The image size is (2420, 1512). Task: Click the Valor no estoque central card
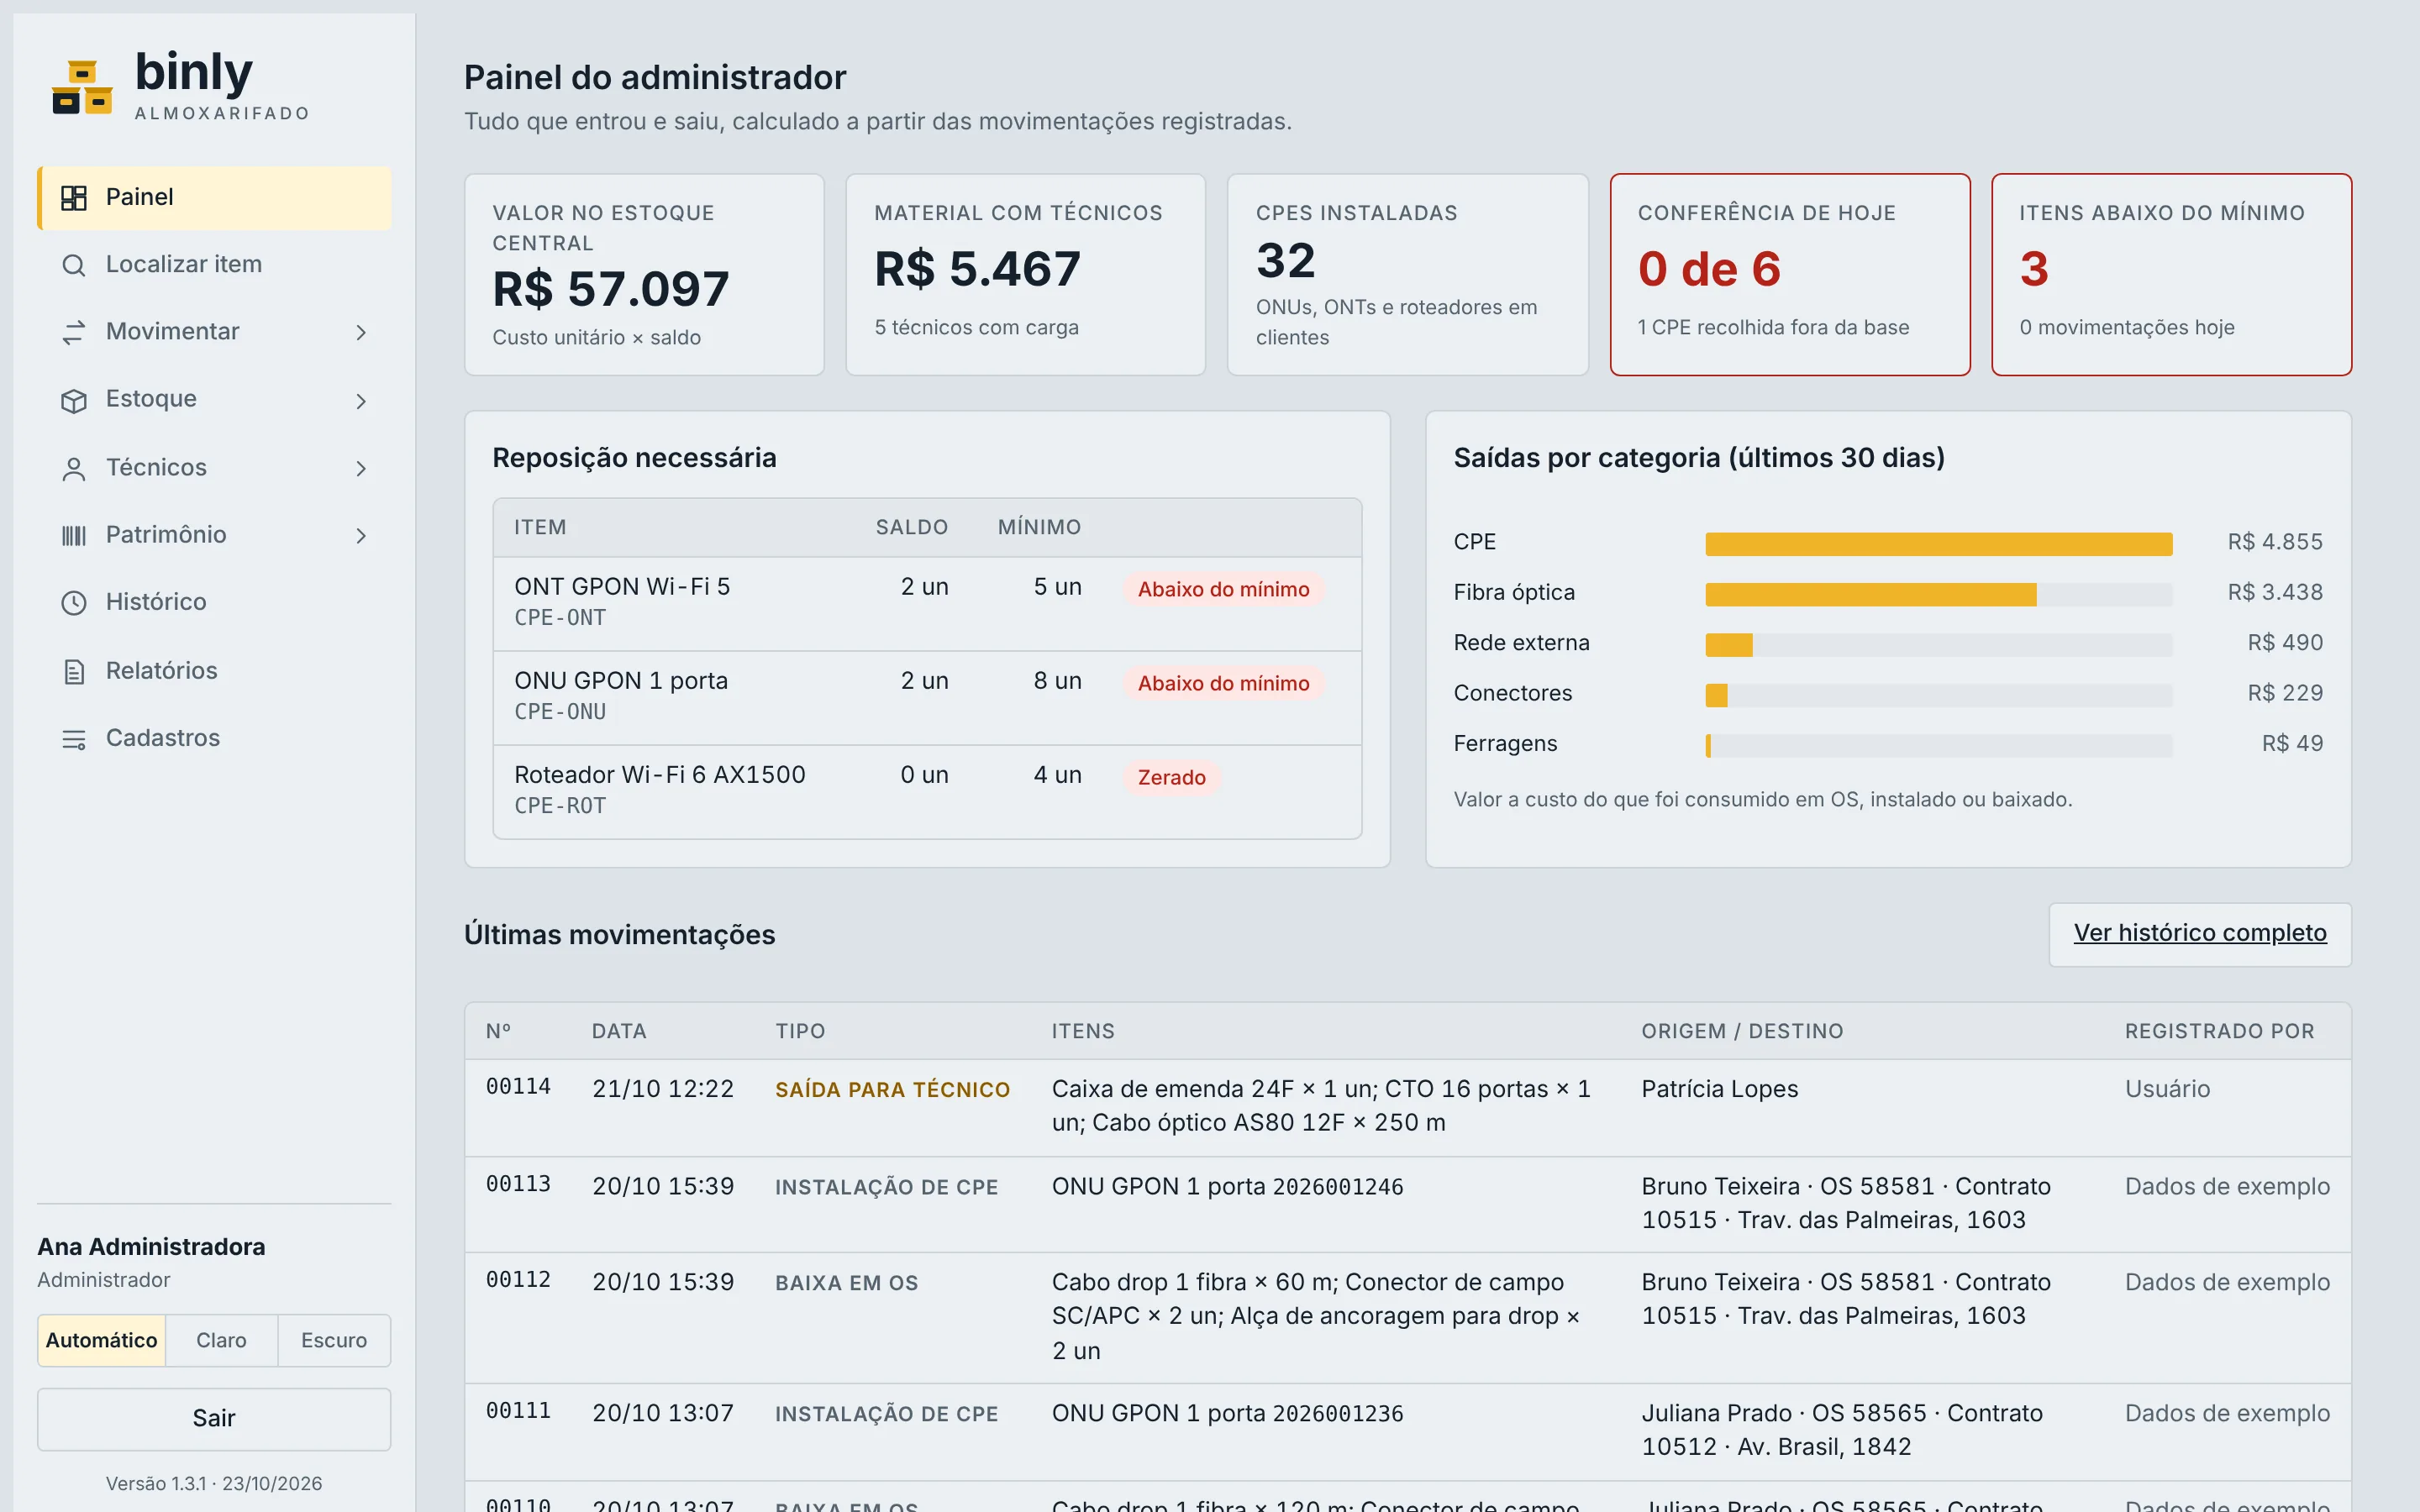click(x=644, y=274)
